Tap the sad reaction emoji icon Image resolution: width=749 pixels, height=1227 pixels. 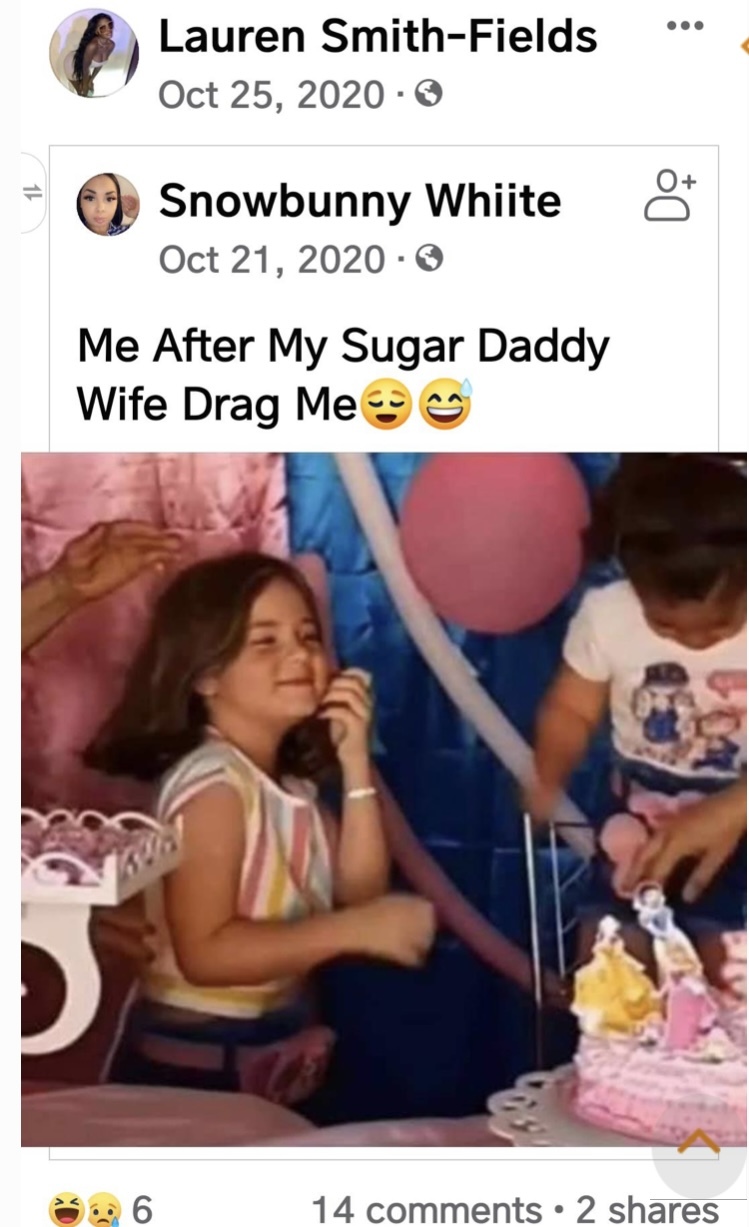[101, 1208]
